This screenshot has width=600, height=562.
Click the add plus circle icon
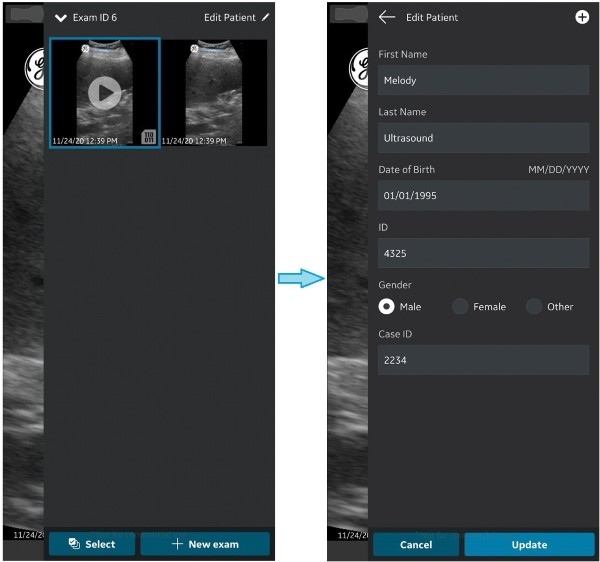pos(582,18)
